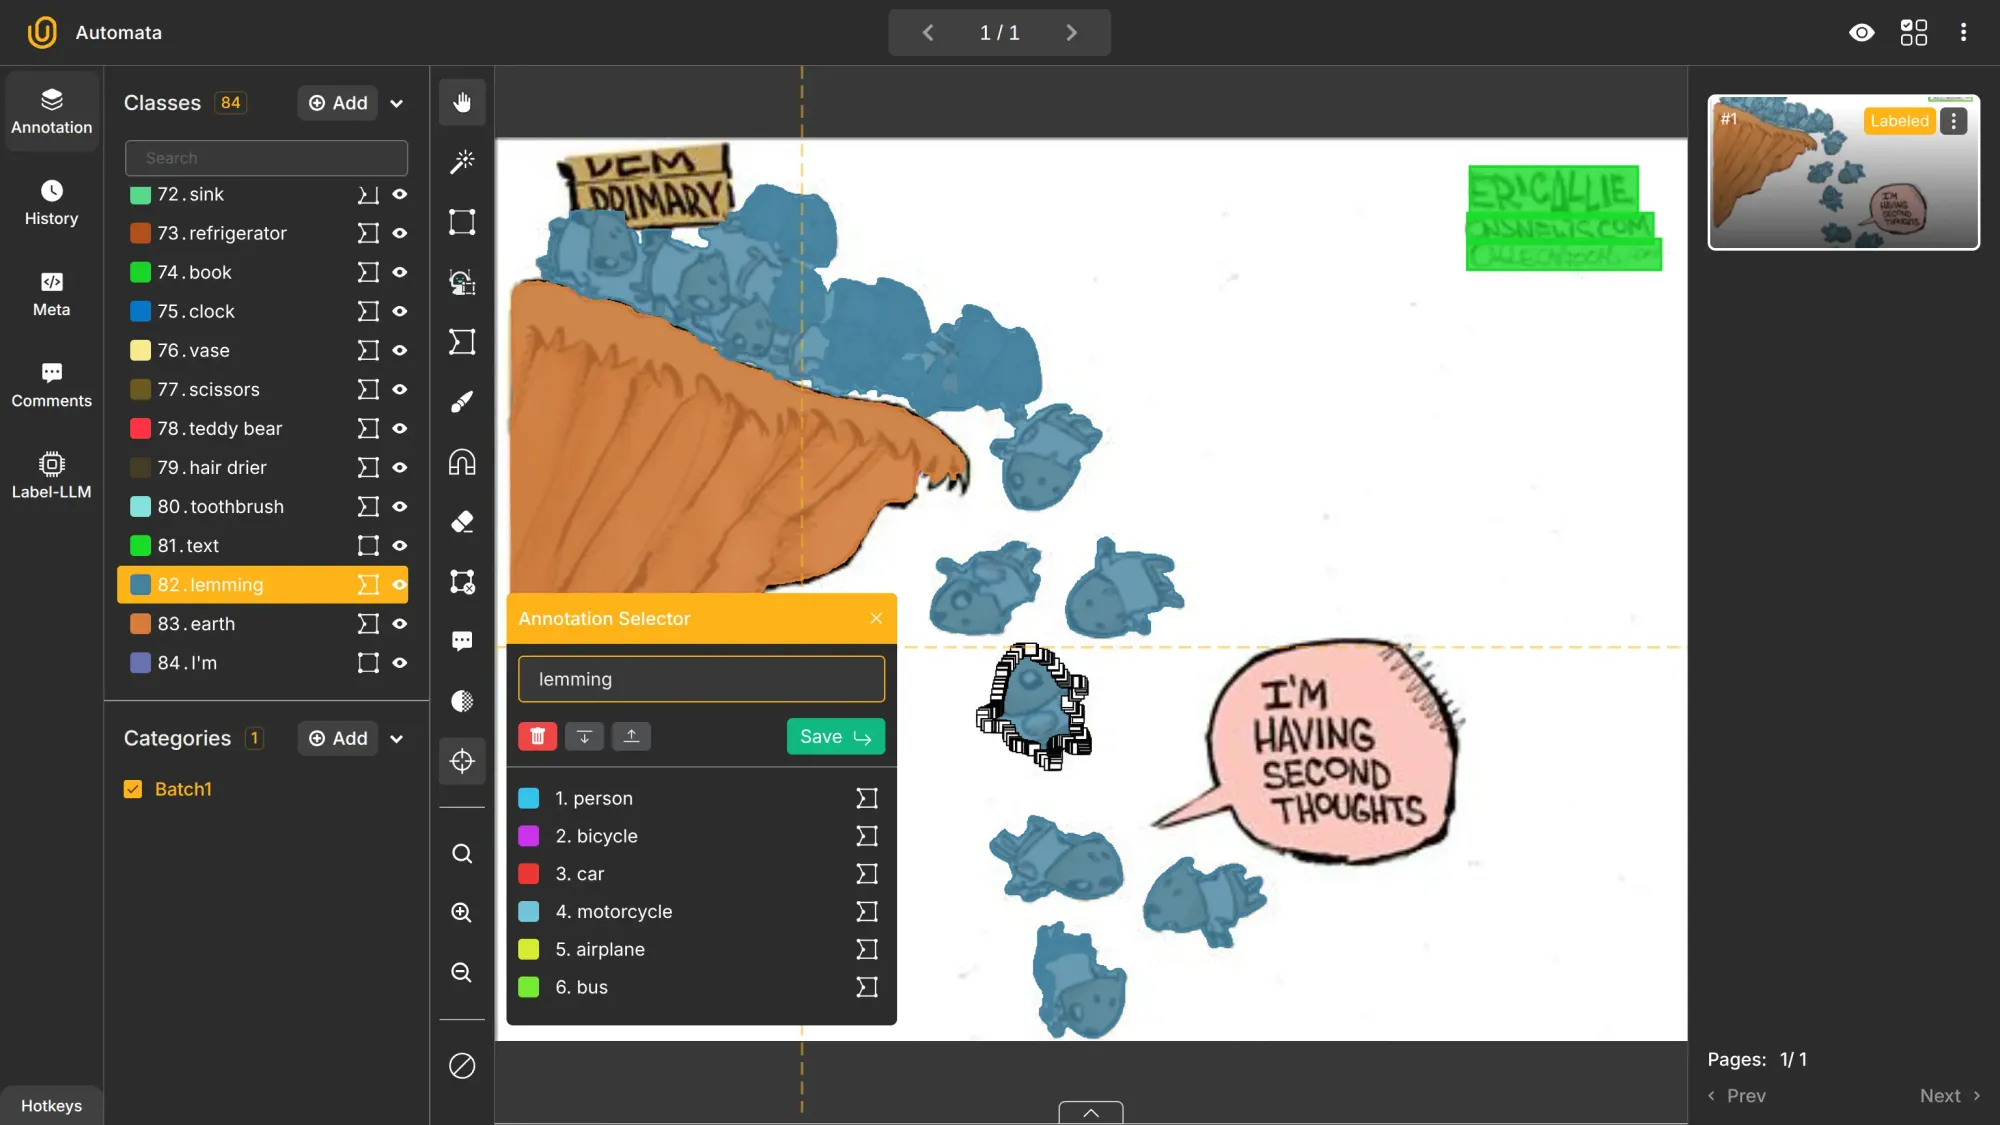Screen dimensions: 2000x1125
Task: Select the magnet snapping tool
Action: pos(462,462)
